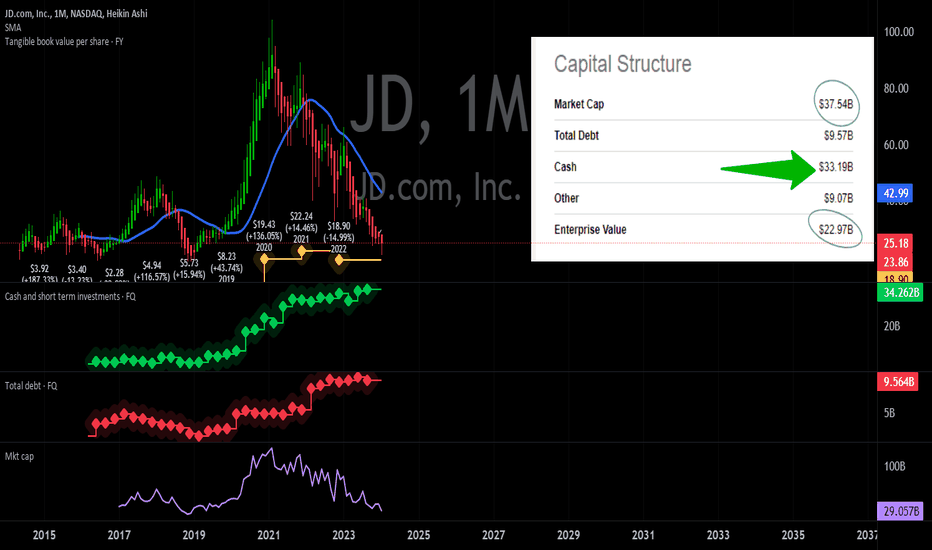932x550 pixels.
Task: Select 'Tangible book value per share - FY' label
Action: click(64, 42)
